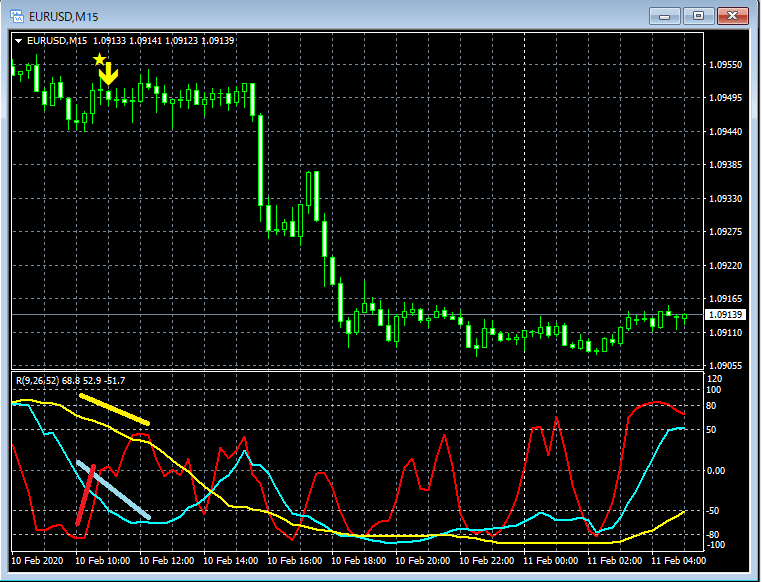Click the EURUSD,M15 chart window icon
Image resolution: width=762 pixels, height=582 pixels.
click(17, 17)
